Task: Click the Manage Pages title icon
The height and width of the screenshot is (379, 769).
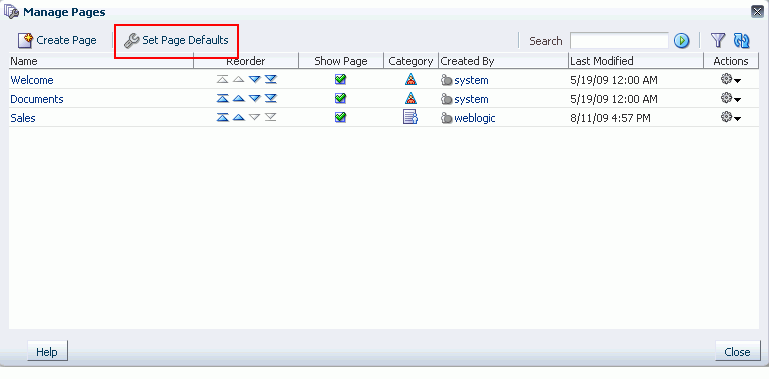Action: pyautogui.click(x=11, y=12)
